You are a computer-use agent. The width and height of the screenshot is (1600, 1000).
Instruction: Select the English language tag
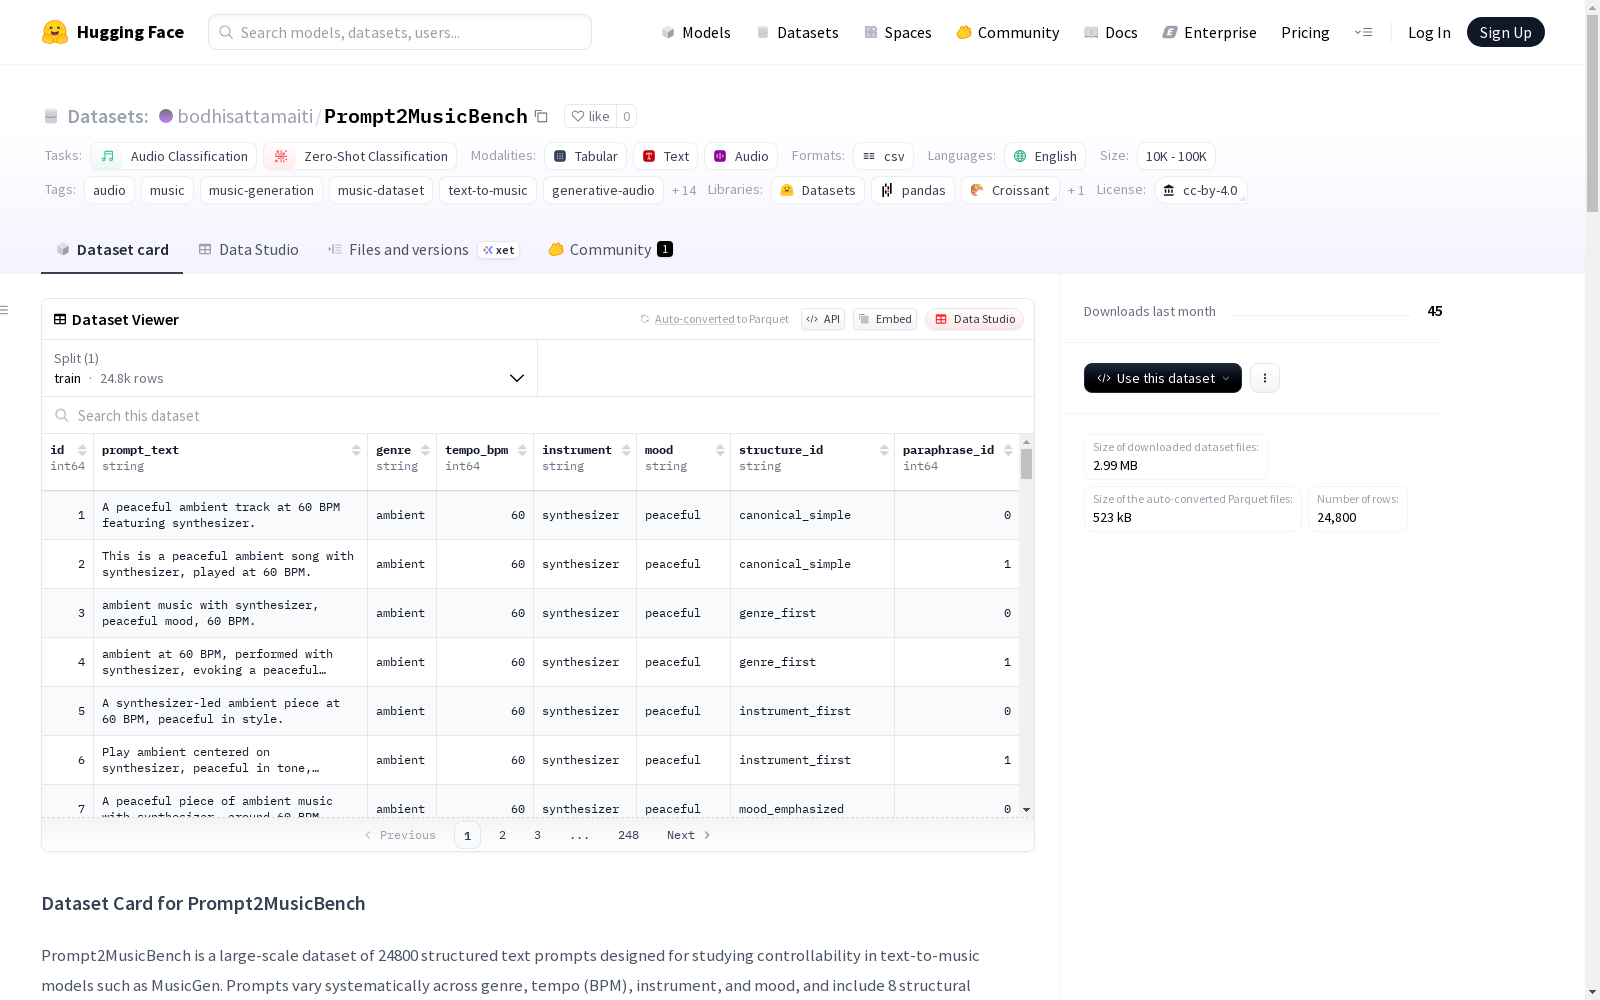click(x=1045, y=156)
